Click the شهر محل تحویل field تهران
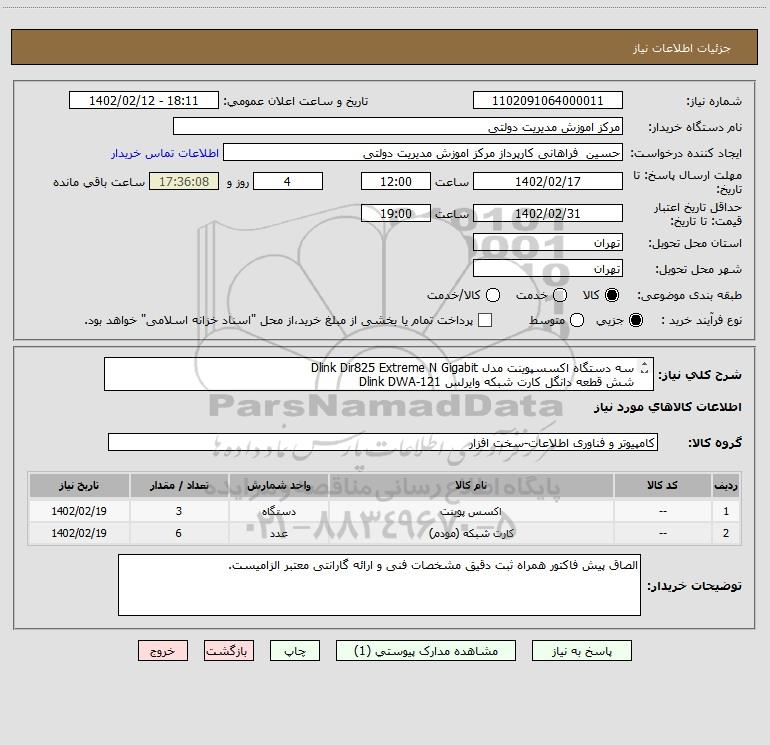 (x=548, y=269)
